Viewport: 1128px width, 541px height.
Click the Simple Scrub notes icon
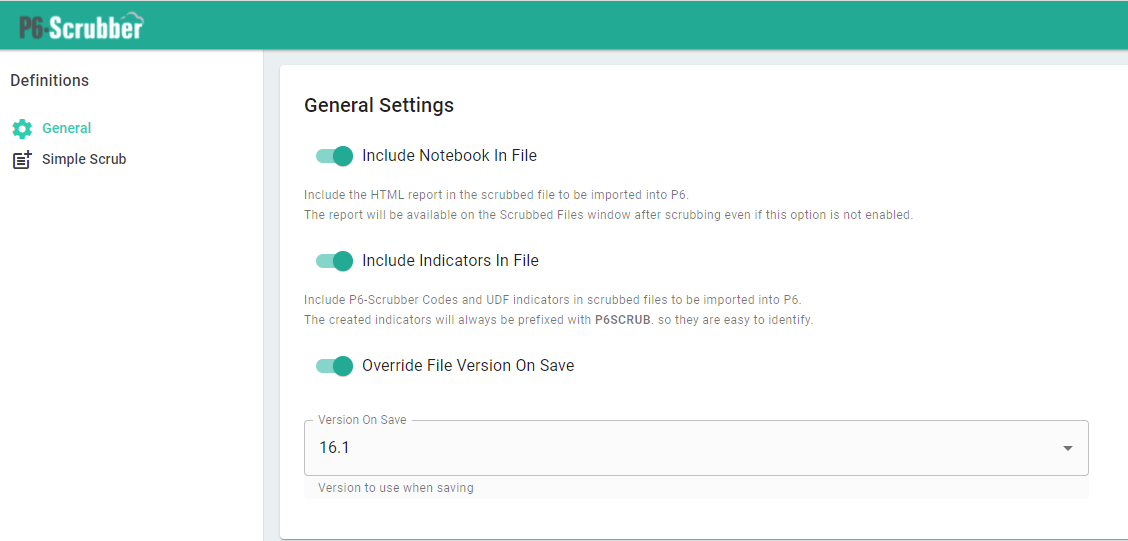click(x=22, y=160)
